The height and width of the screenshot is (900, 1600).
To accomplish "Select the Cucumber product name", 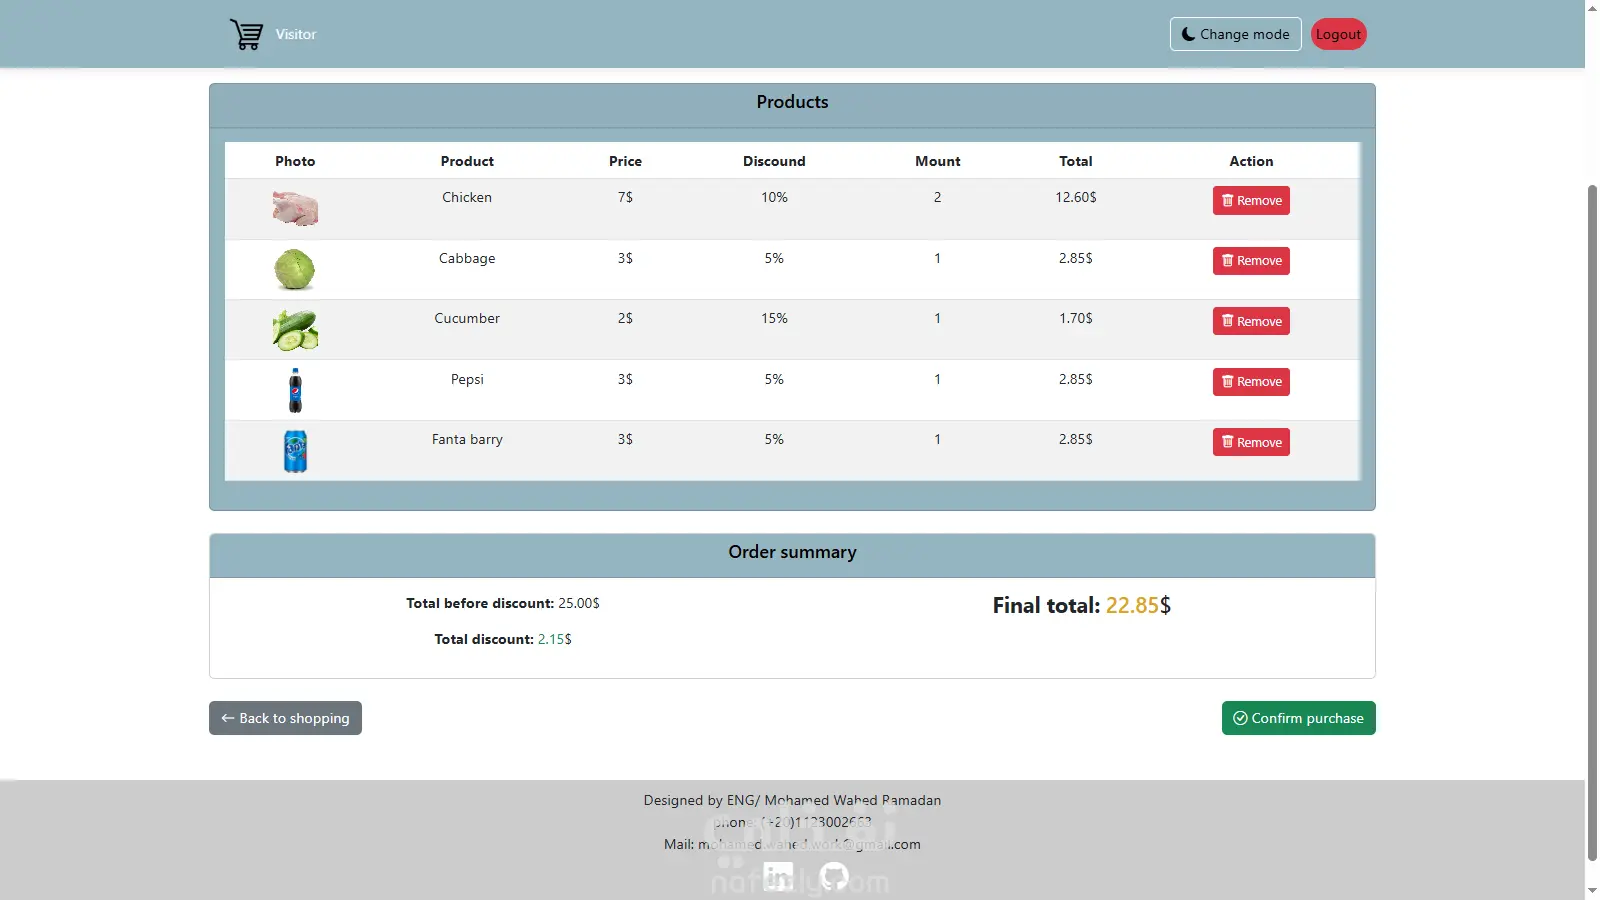I will click(467, 318).
